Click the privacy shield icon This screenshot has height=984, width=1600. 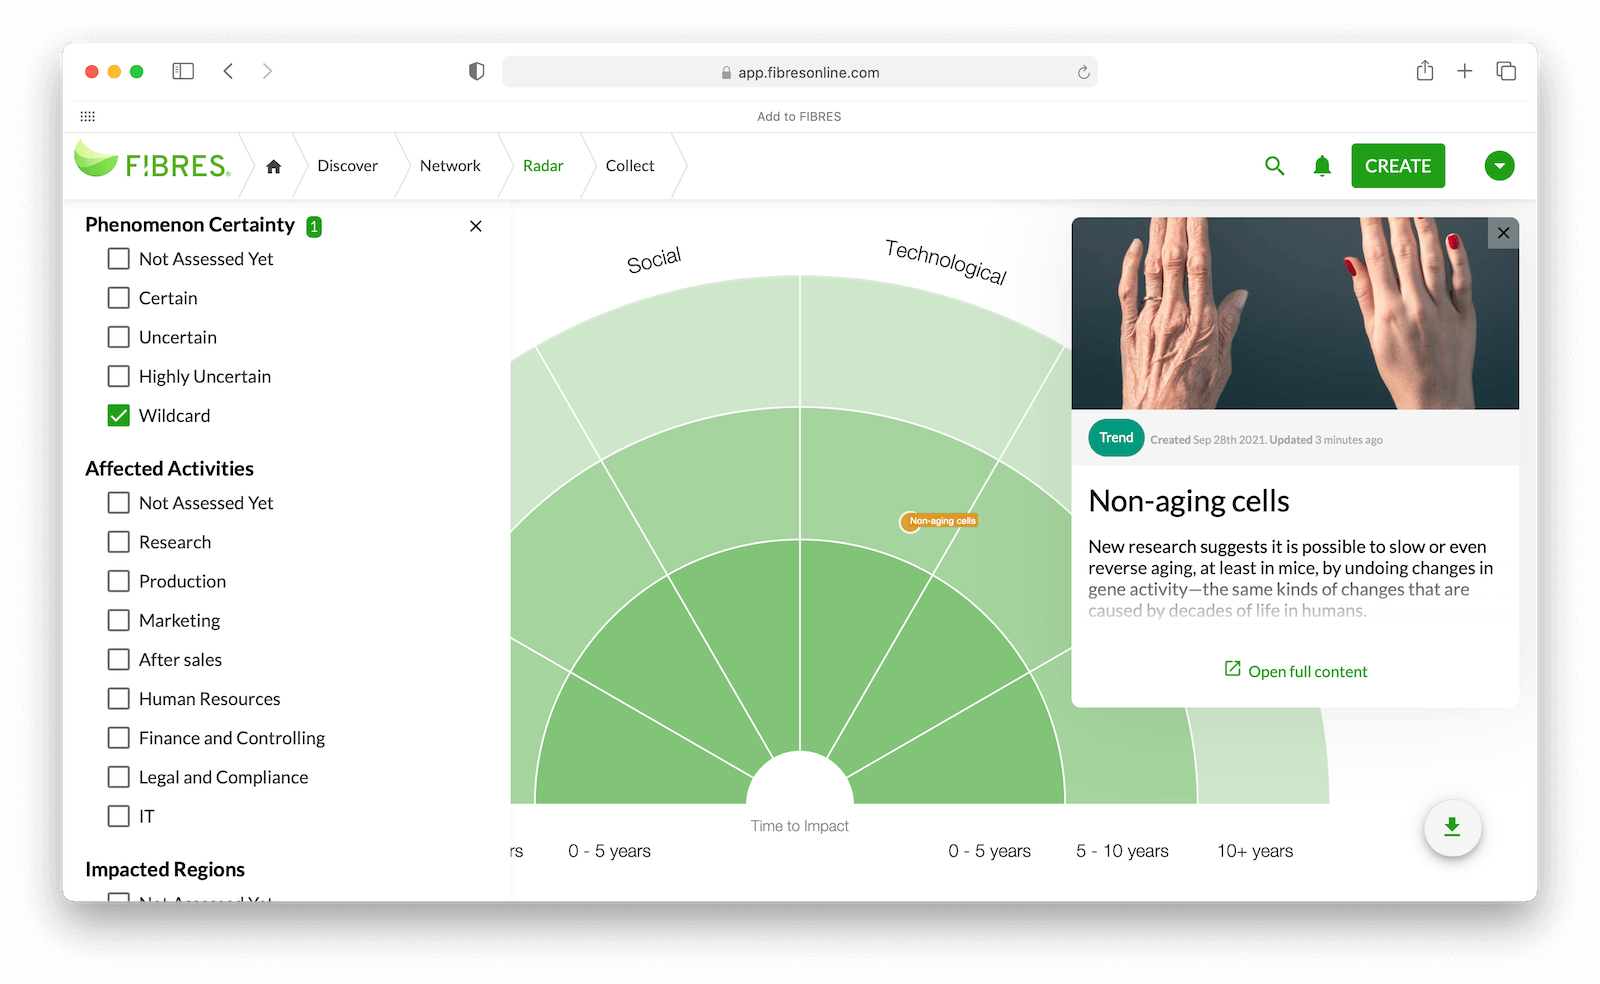coord(477,71)
